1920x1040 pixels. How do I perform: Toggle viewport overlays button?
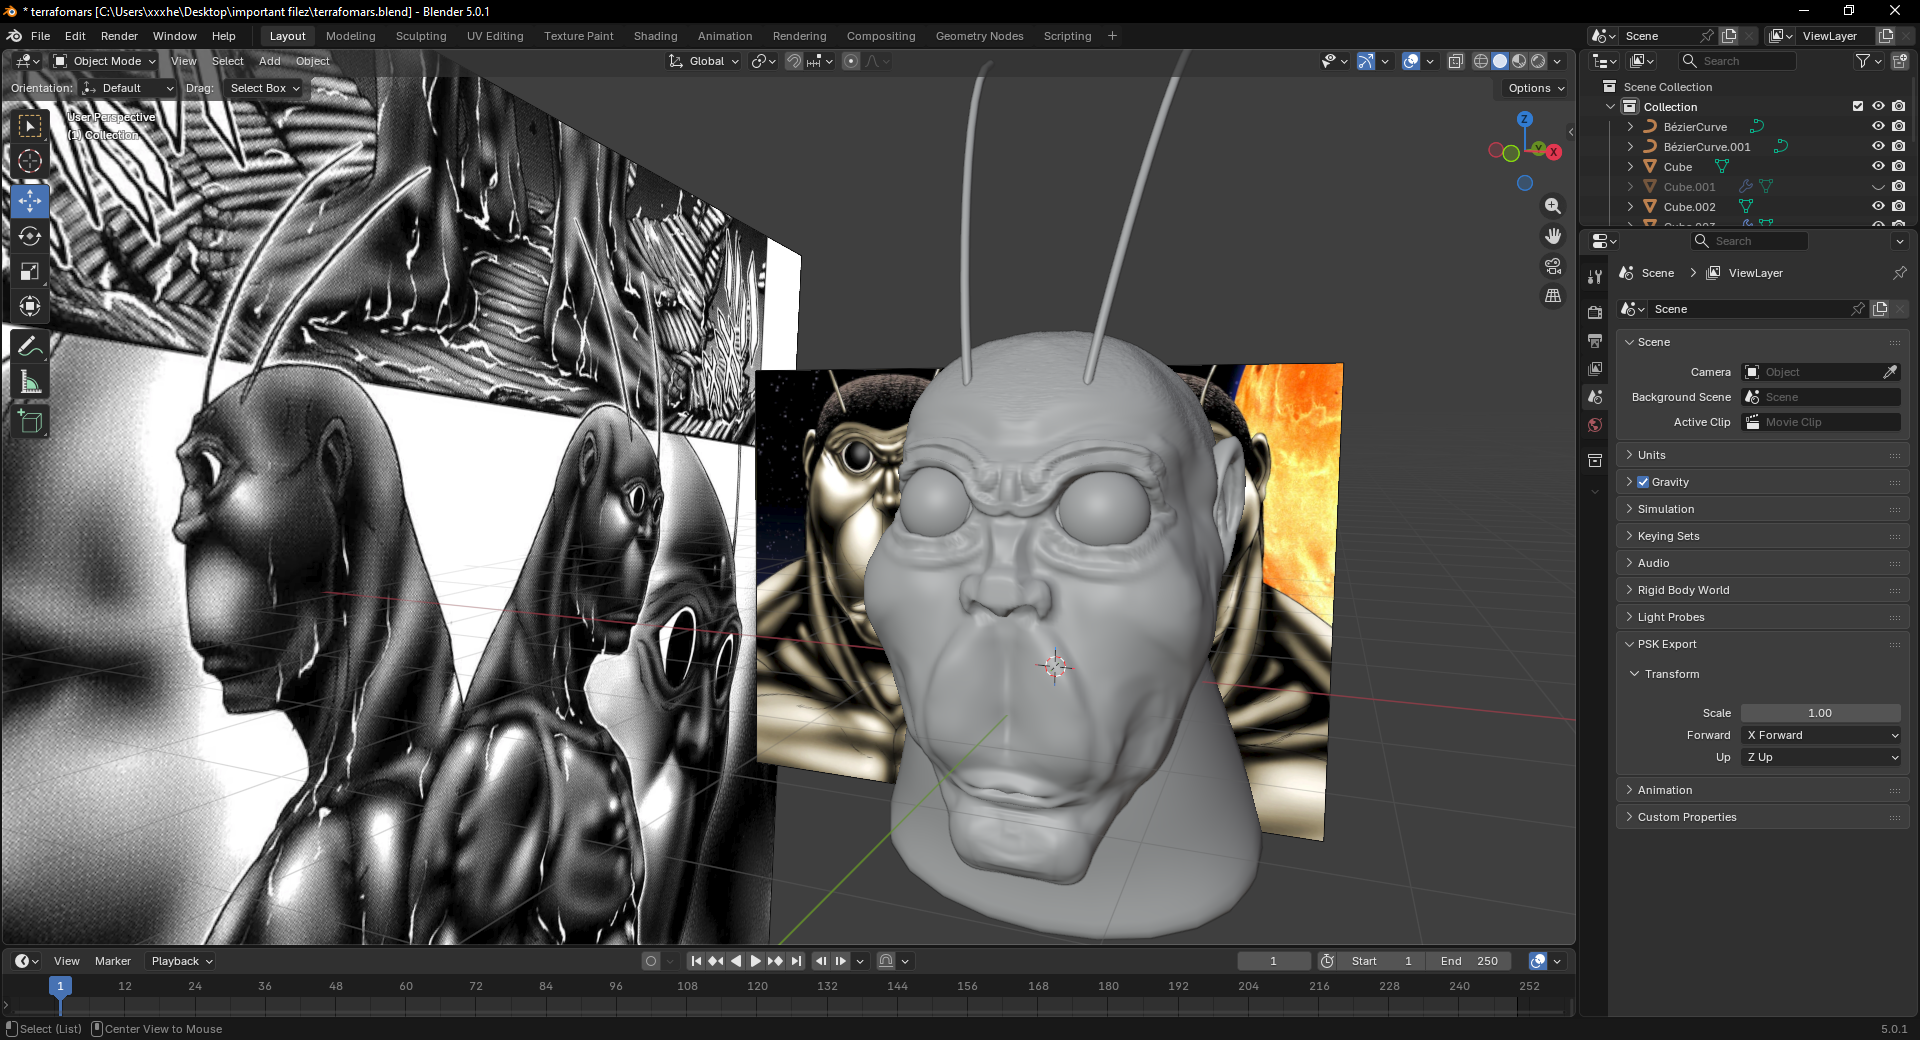1411,61
